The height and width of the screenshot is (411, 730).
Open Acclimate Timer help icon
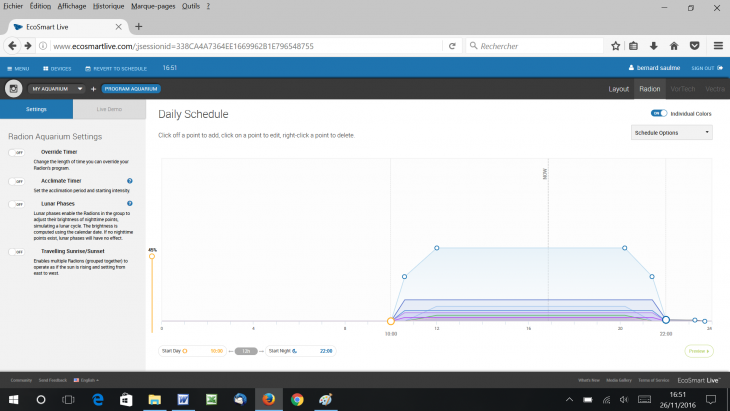(x=130, y=181)
